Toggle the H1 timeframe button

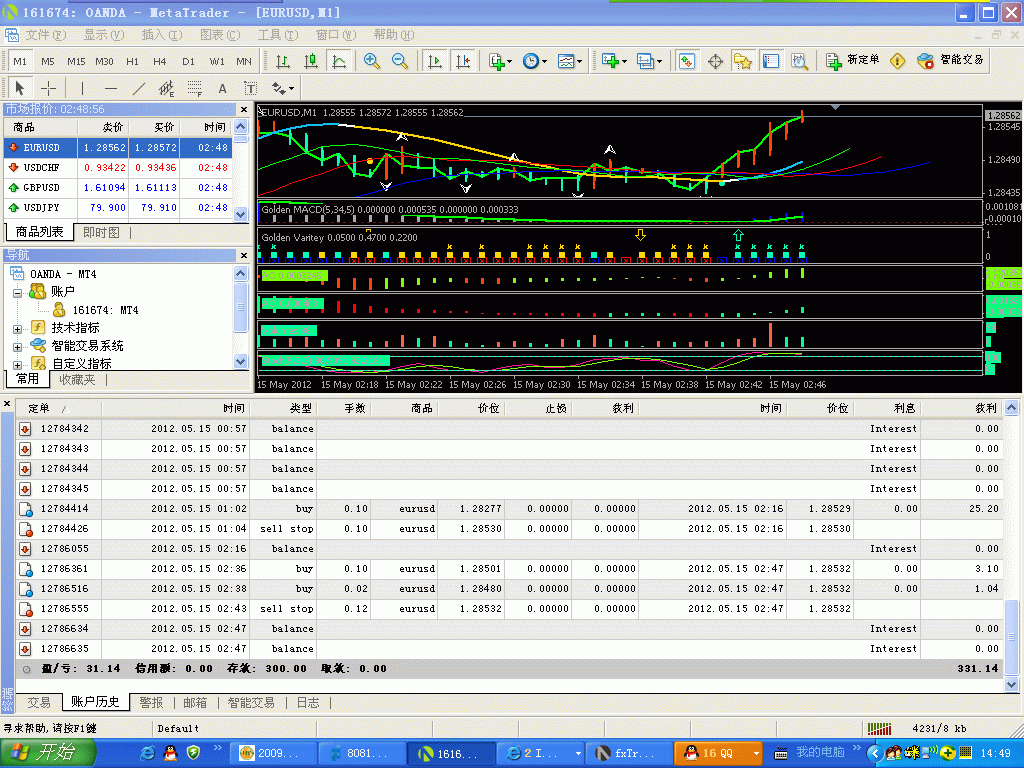131,61
